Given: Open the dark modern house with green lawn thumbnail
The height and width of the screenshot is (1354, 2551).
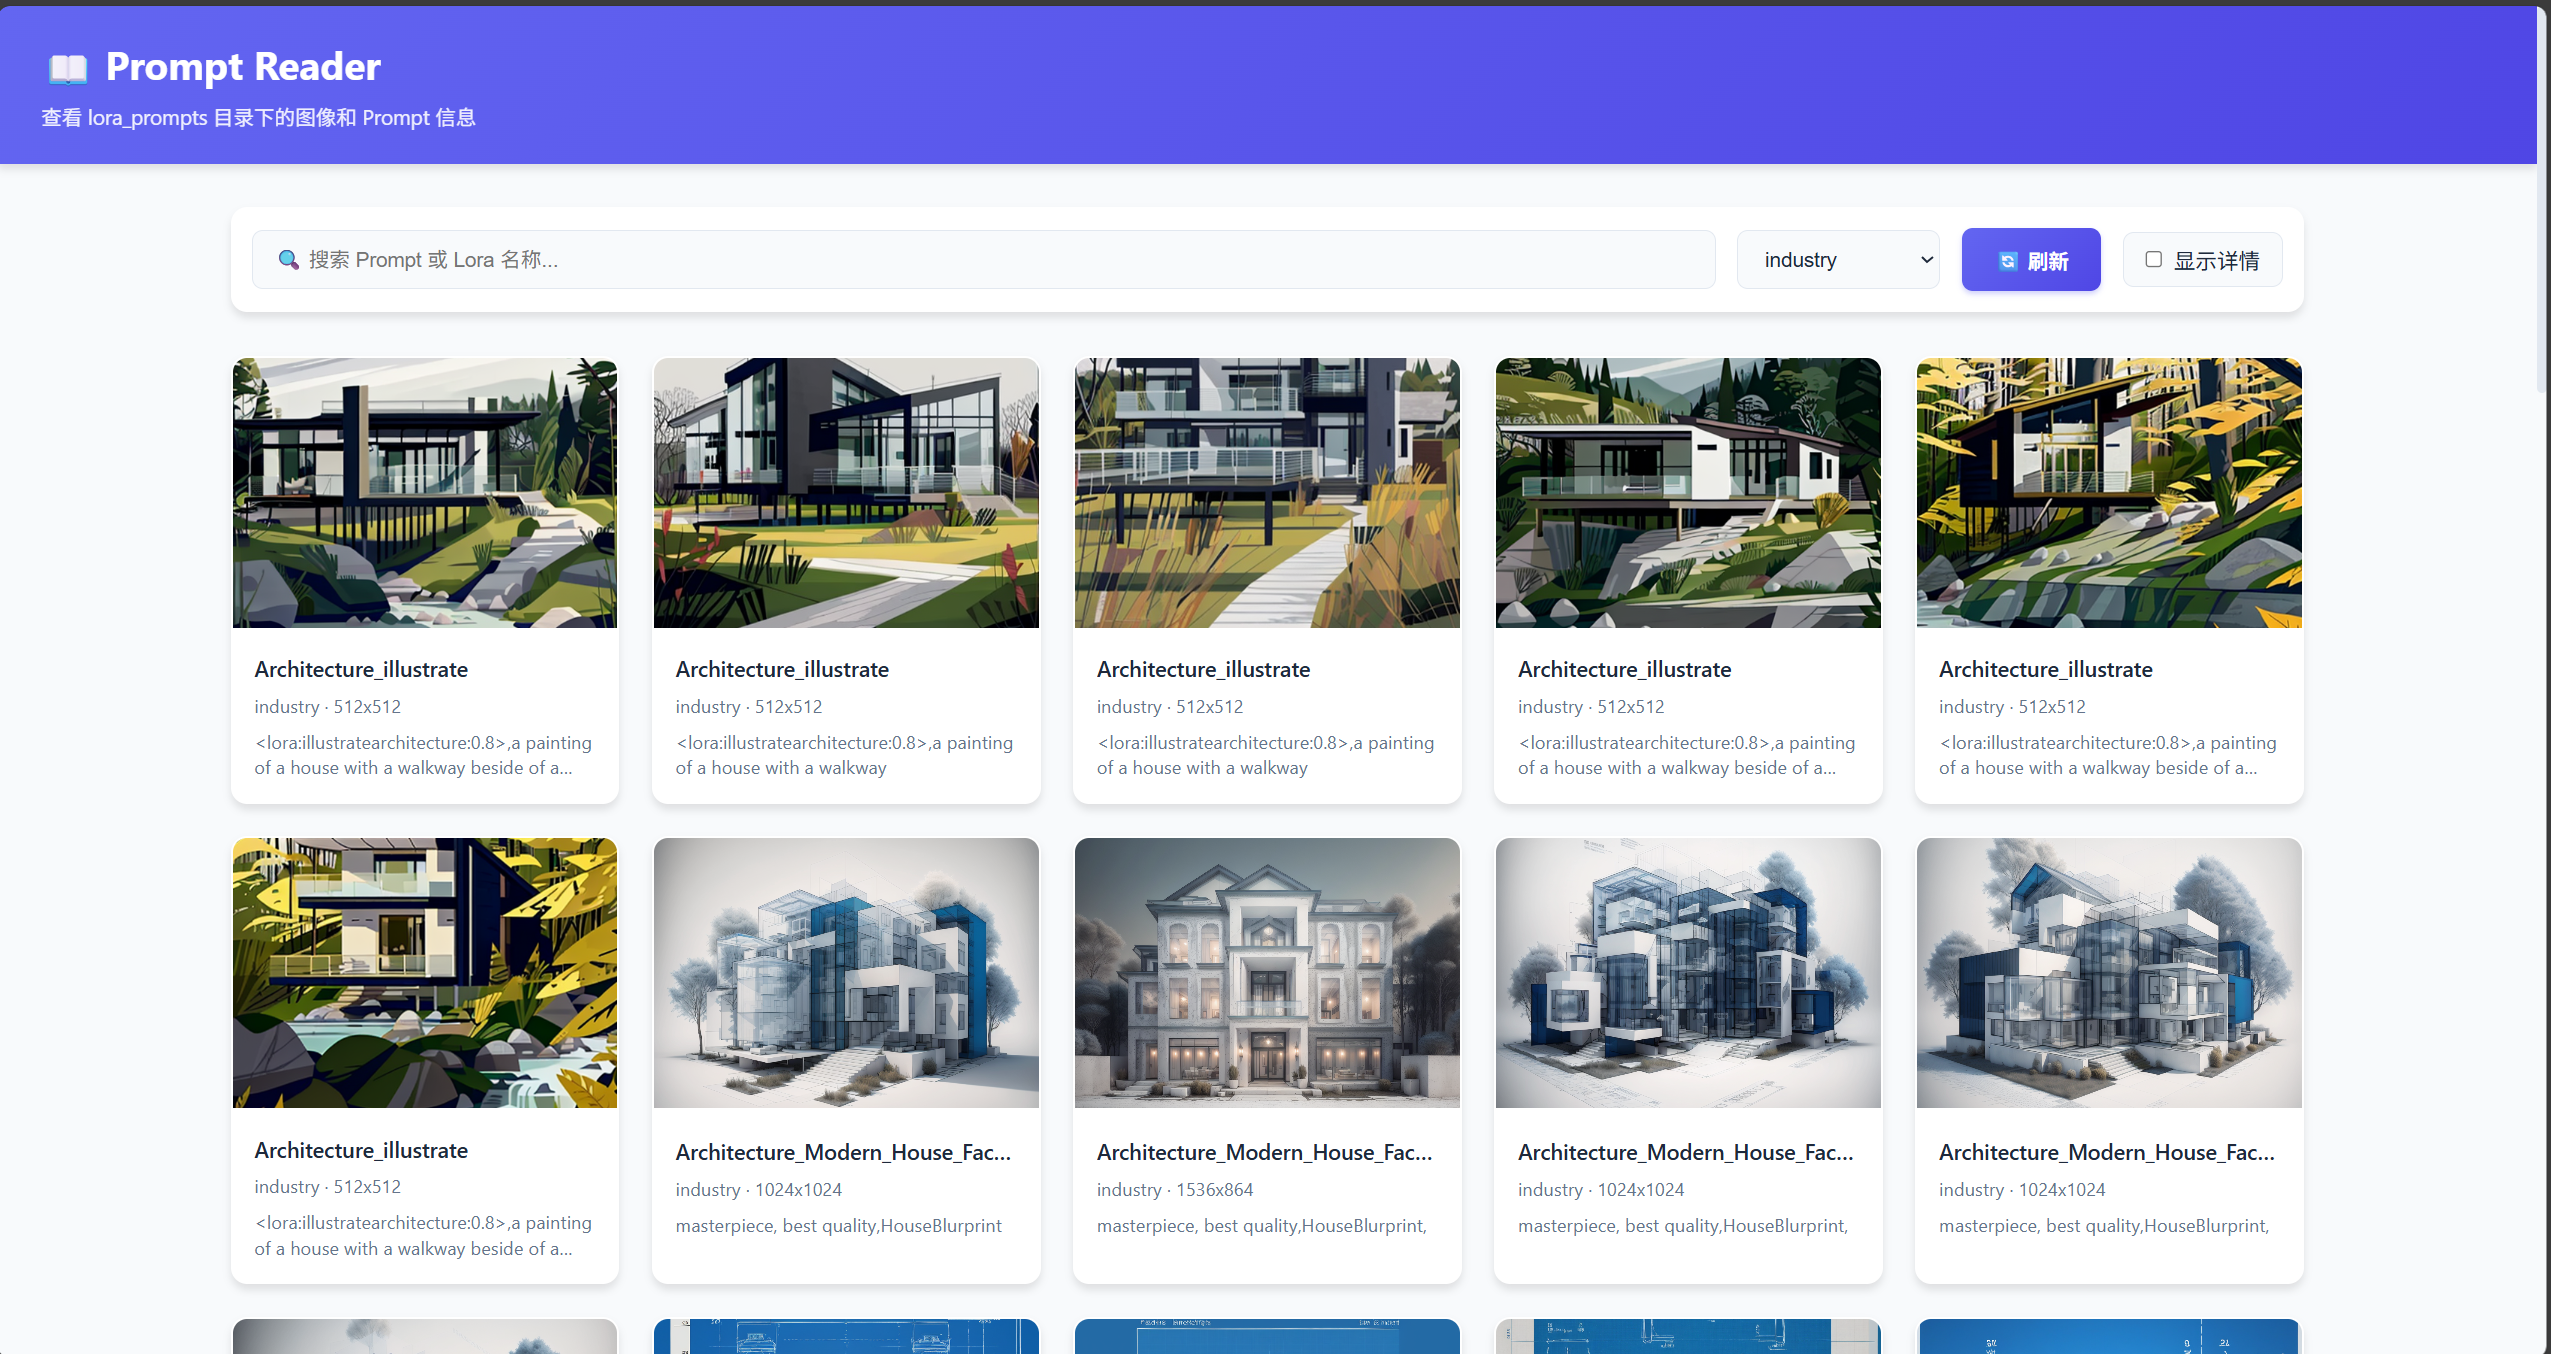Looking at the screenshot, I should coord(846,493).
